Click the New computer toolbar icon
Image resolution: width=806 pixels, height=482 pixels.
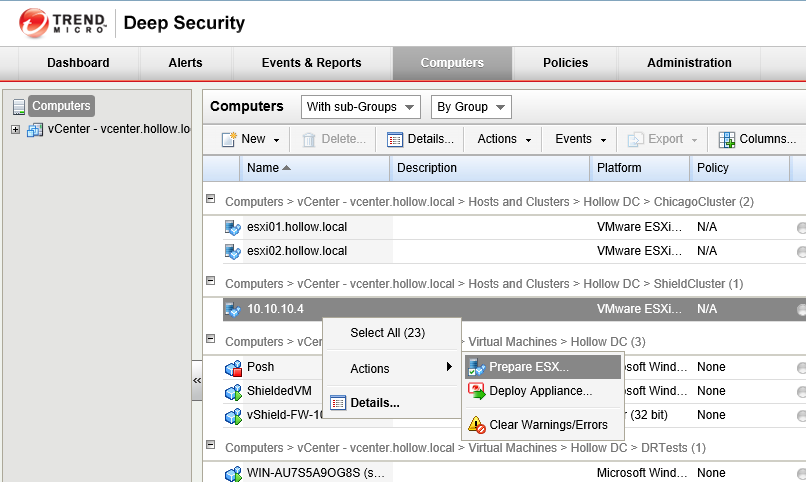pos(229,139)
